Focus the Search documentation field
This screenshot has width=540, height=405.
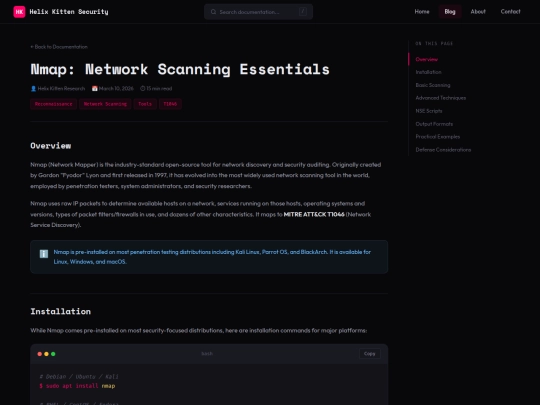coord(258,12)
